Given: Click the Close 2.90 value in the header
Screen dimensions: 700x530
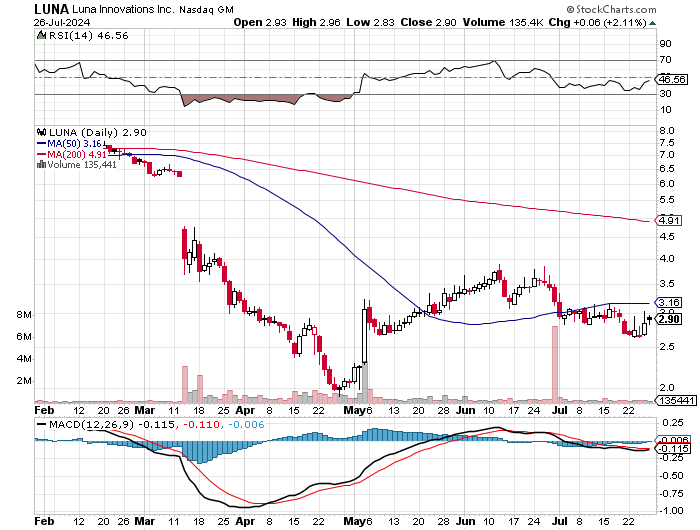Looking at the screenshot, I should click(x=428, y=22).
